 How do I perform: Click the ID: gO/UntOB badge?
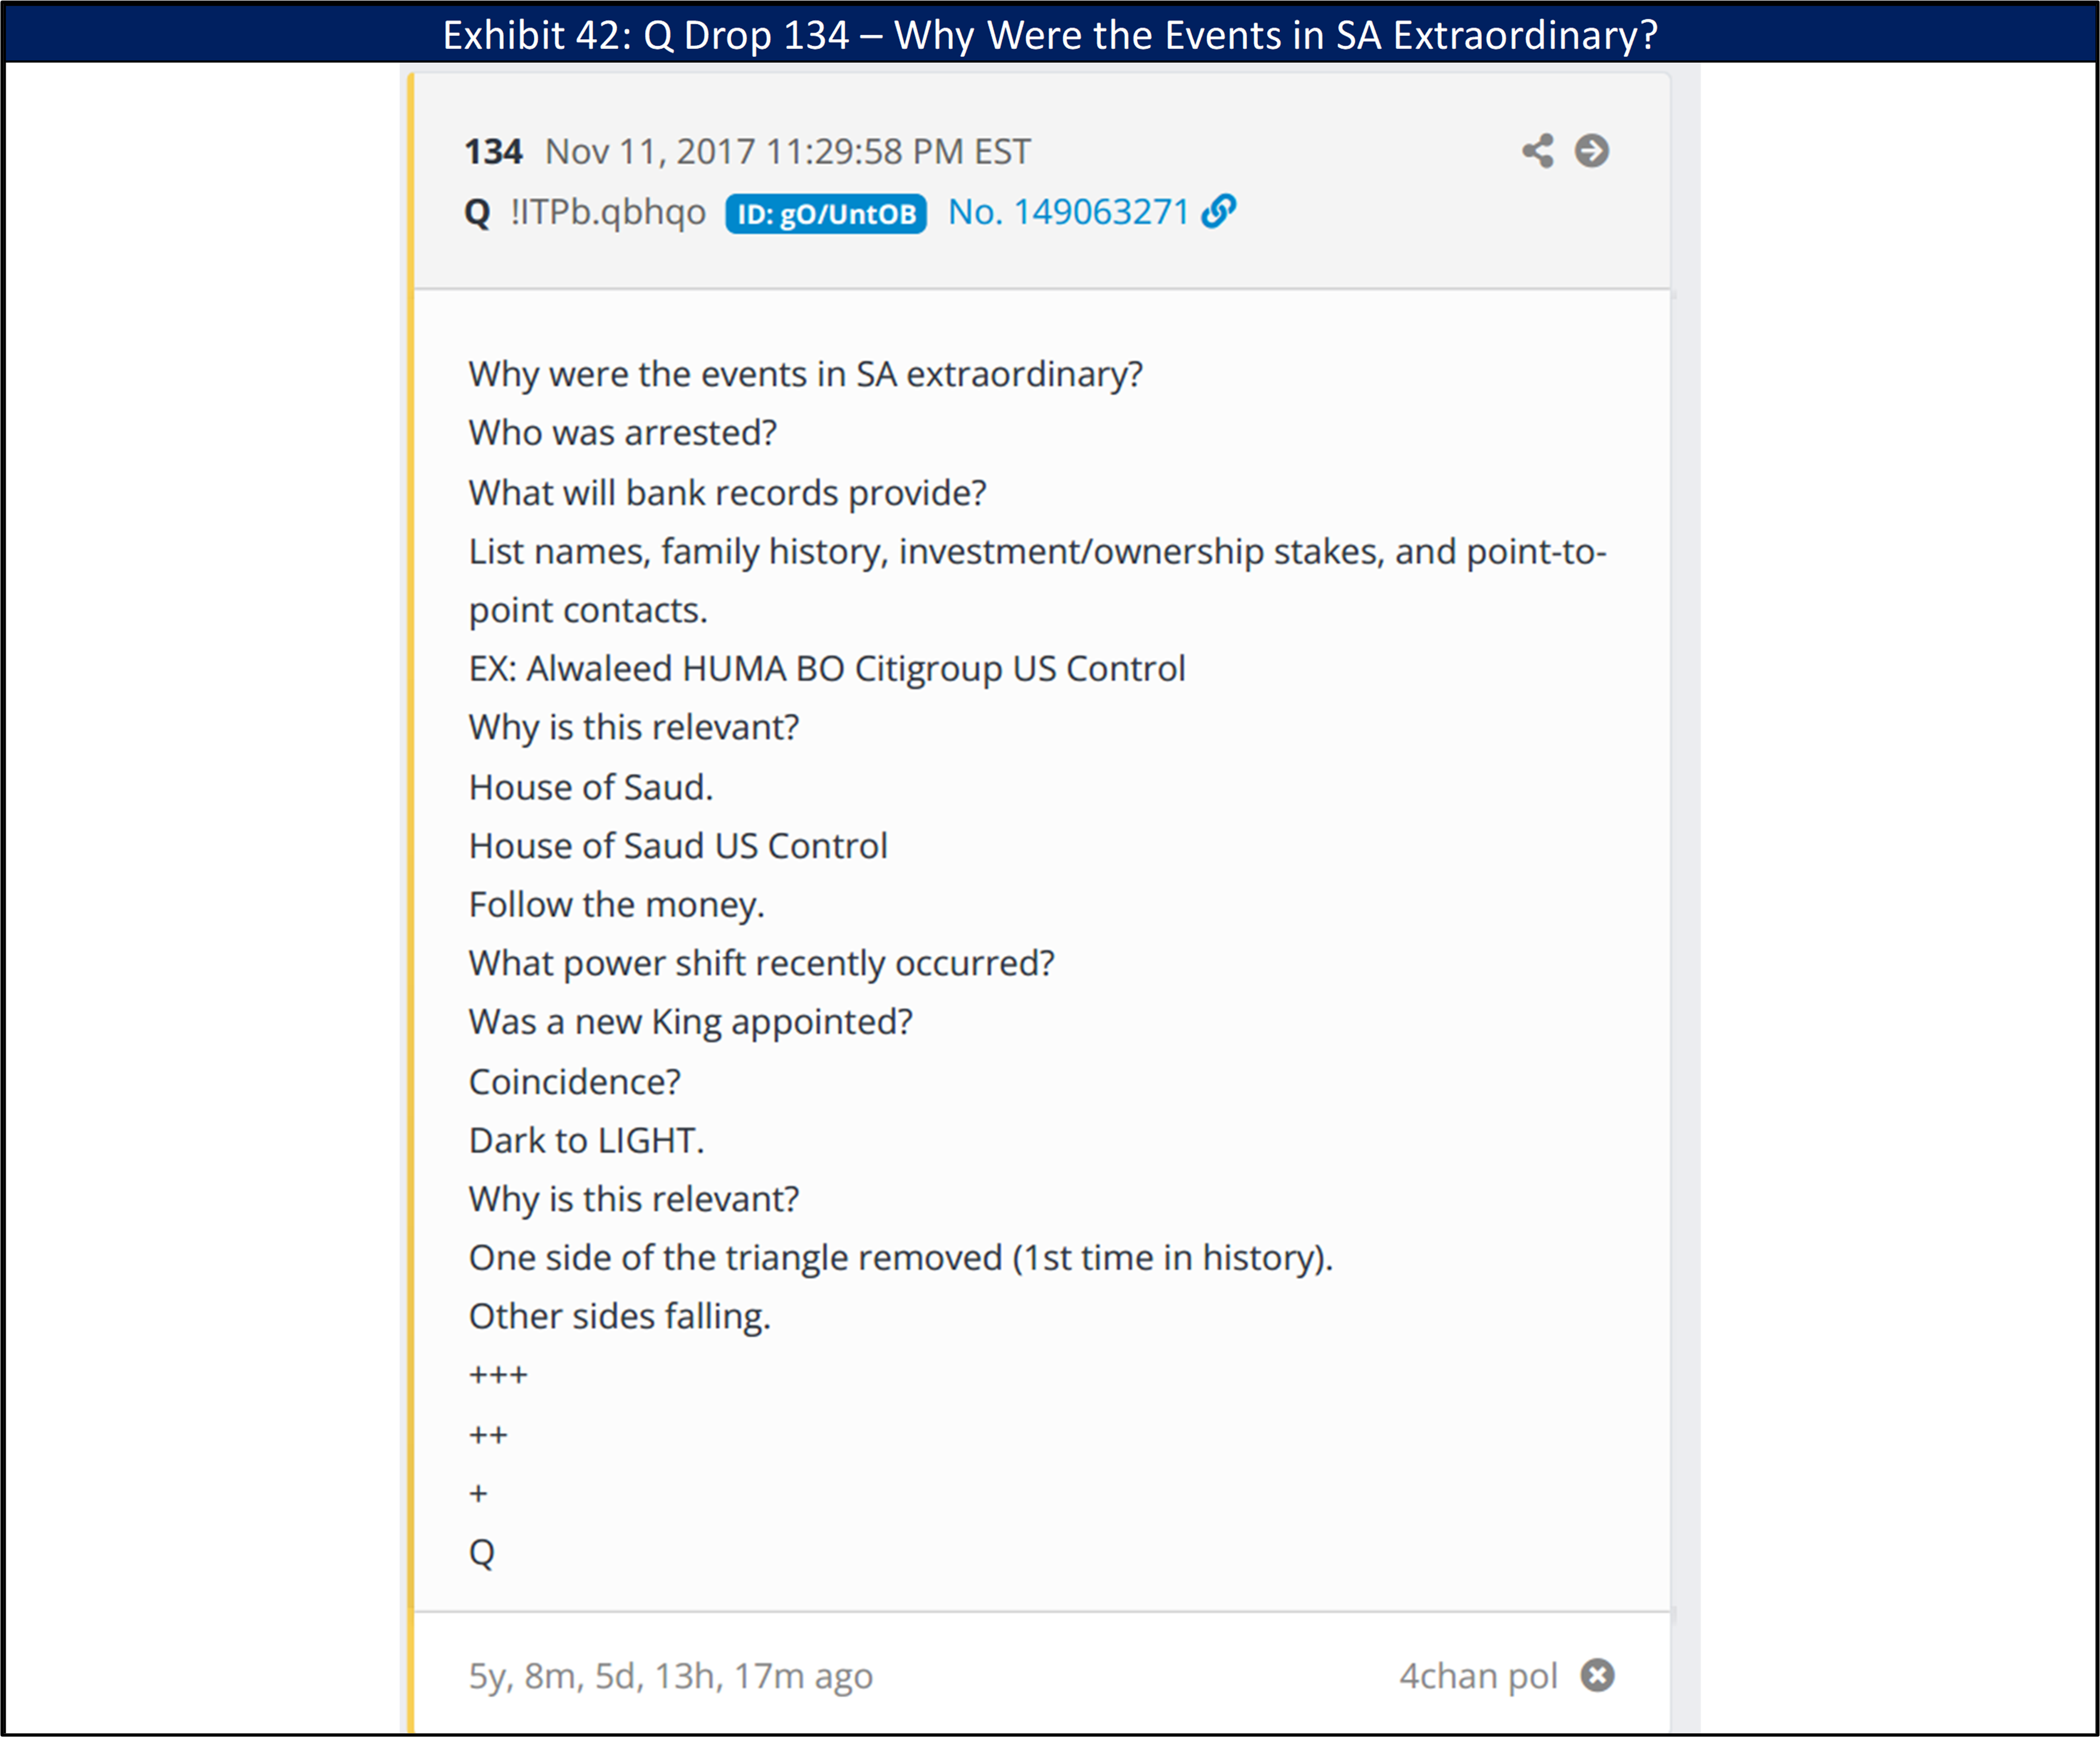[x=826, y=214]
